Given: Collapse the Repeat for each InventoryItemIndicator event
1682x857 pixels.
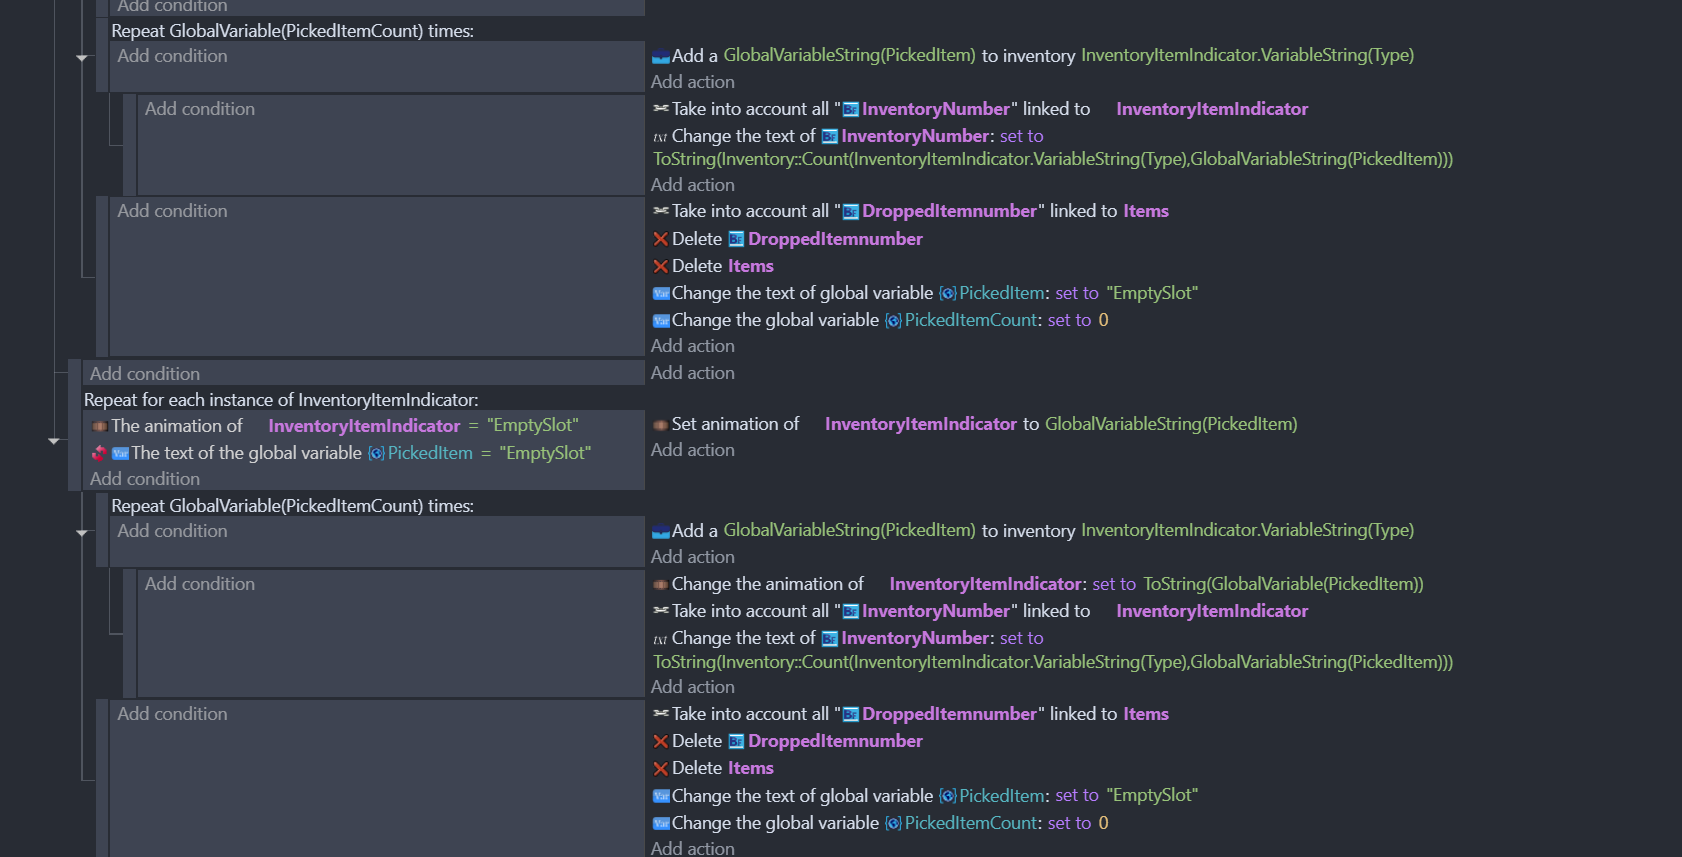Looking at the screenshot, I should click(x=54, y=440).
